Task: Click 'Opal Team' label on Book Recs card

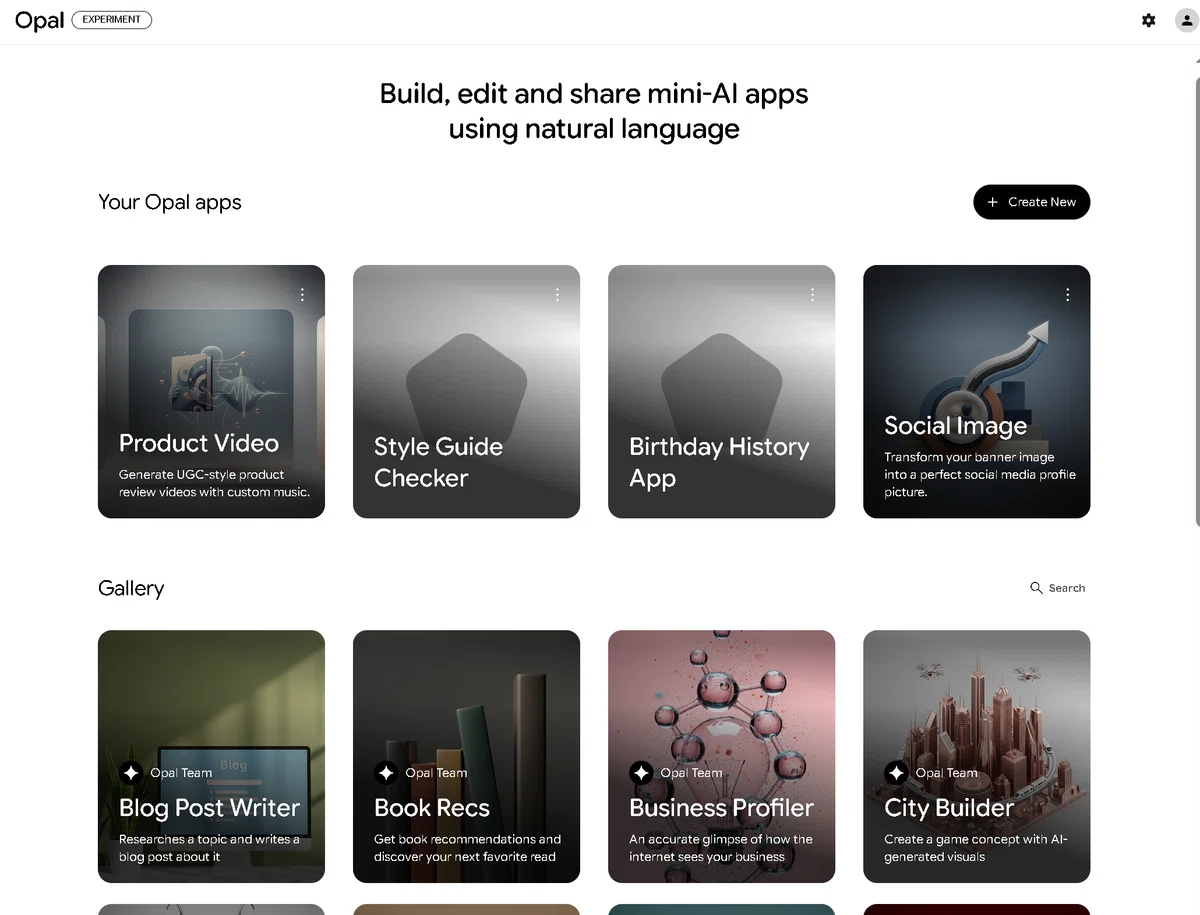Action: [x=436, y=773]
